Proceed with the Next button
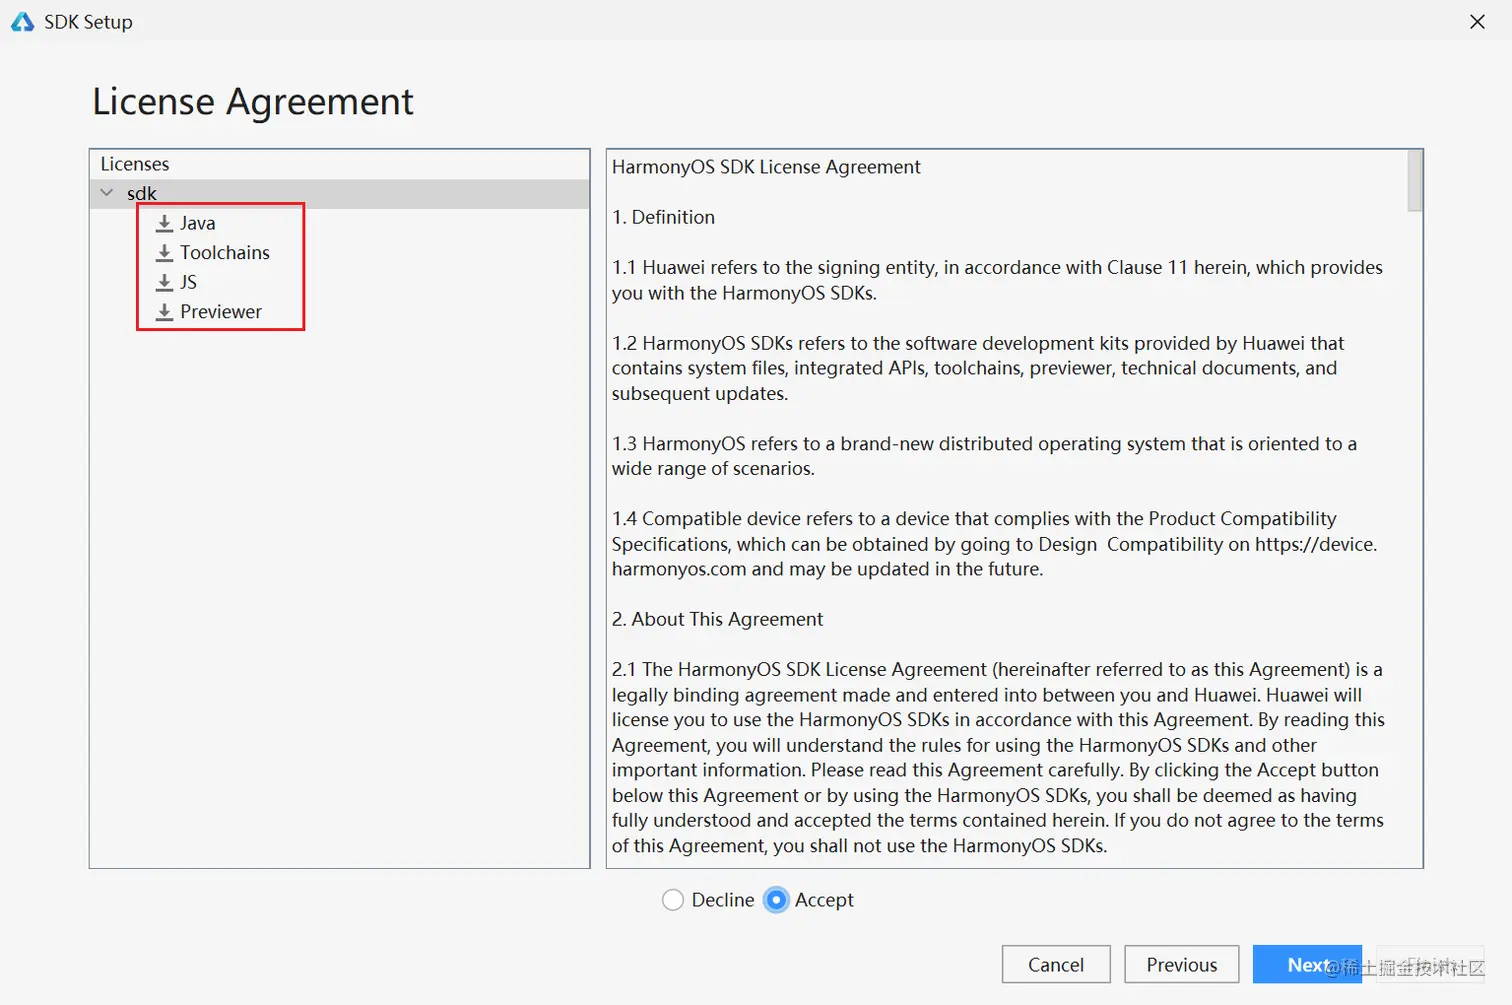Screen dimensions: 1512x1005 tap(1307, 965)
